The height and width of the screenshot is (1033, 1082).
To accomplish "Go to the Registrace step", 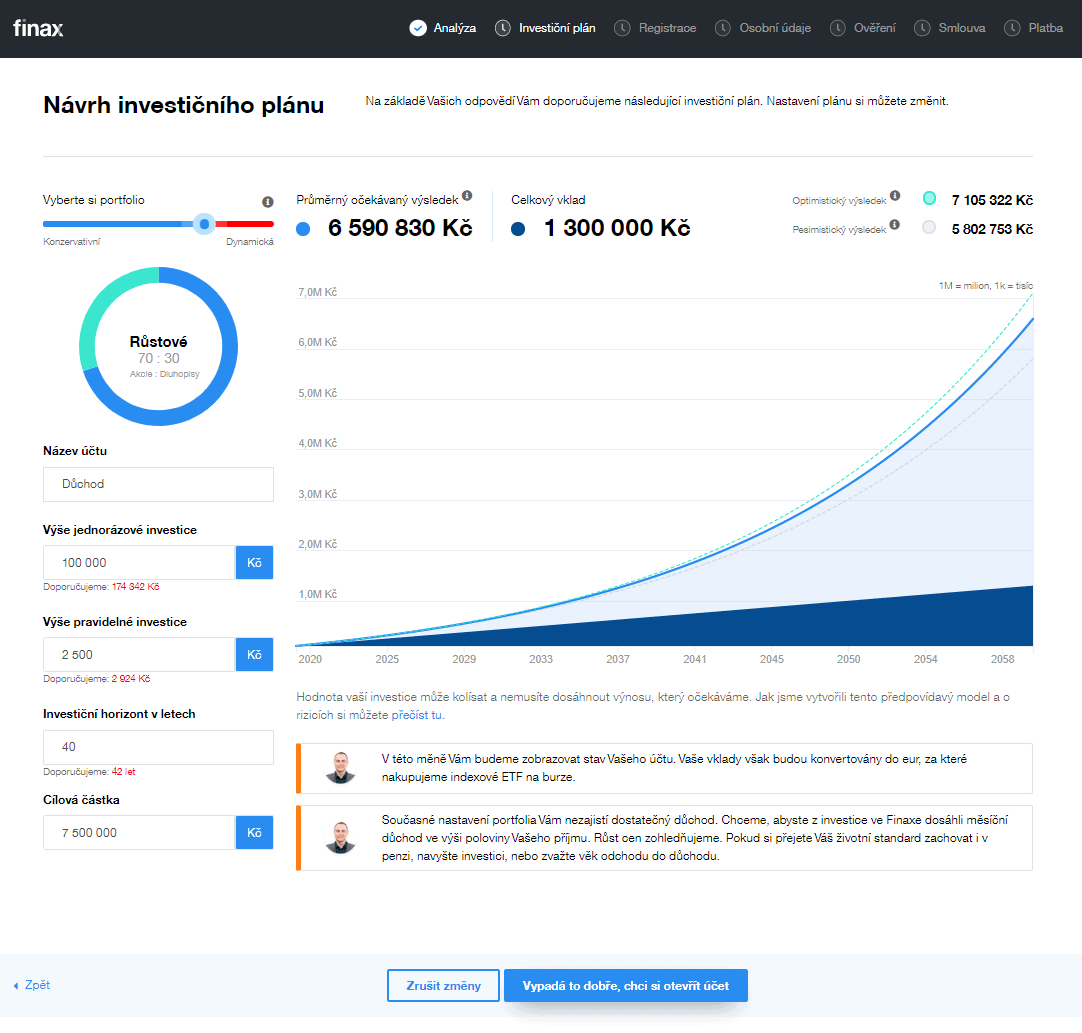I will (667, 28).
